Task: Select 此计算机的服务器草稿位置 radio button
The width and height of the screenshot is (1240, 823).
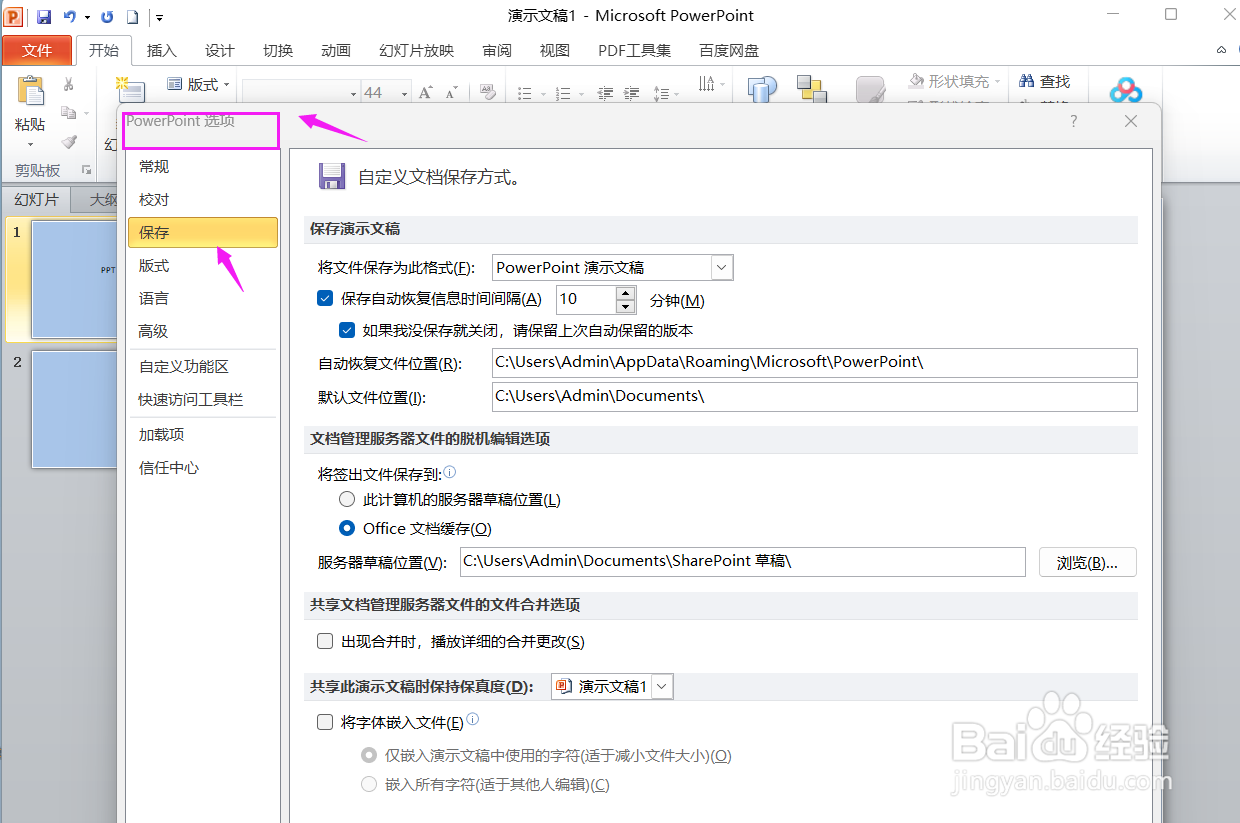Action: pos(347,499)
